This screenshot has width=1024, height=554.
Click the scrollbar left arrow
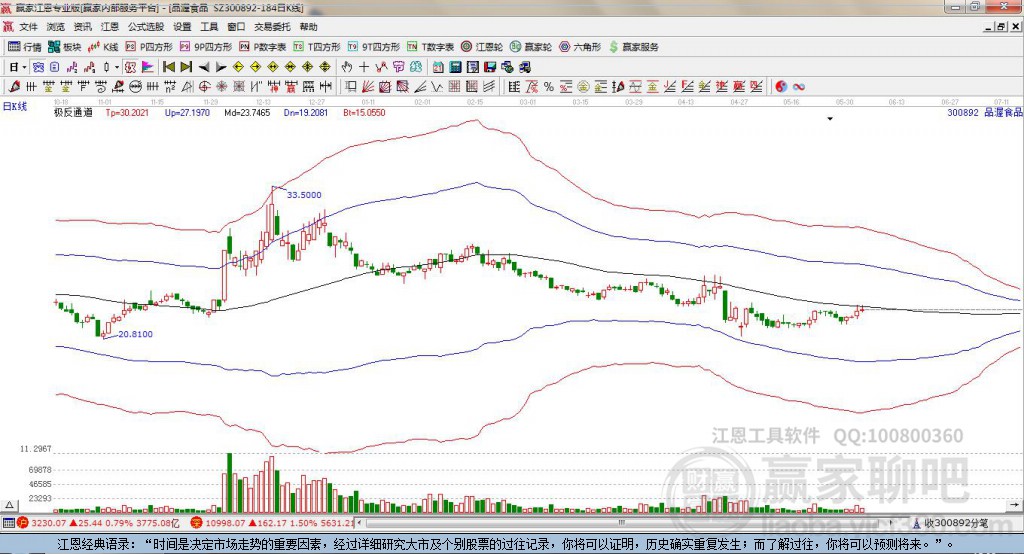click(360, 523)
